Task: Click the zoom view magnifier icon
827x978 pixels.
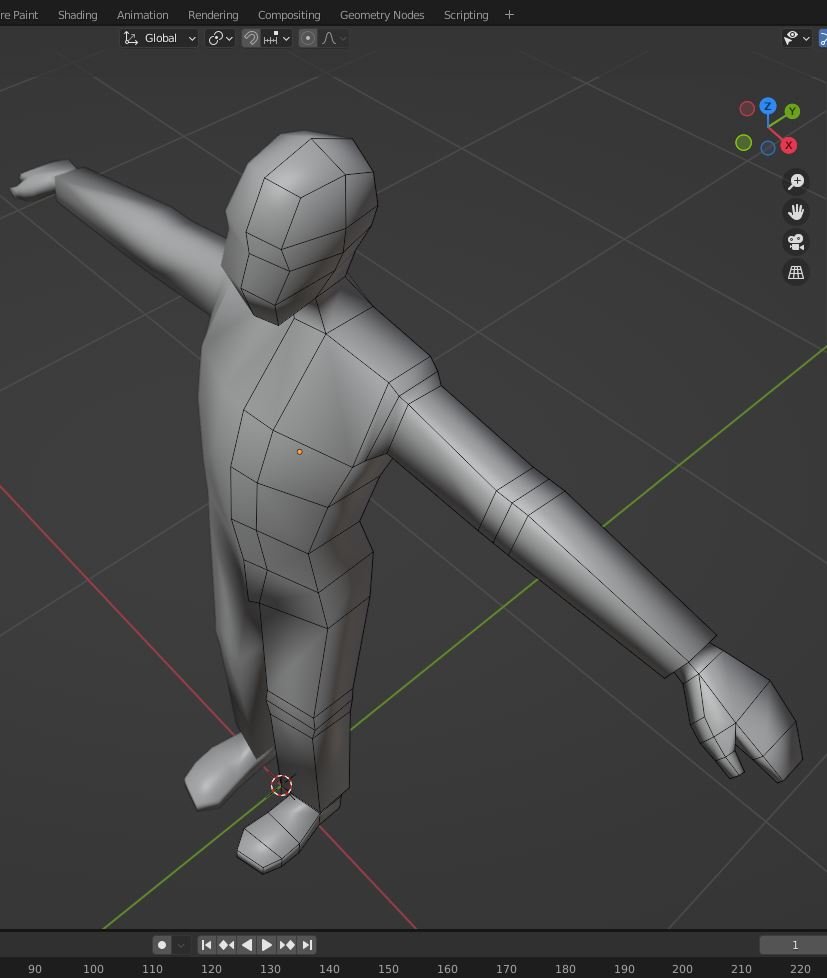Action: (x=796, y=182)
